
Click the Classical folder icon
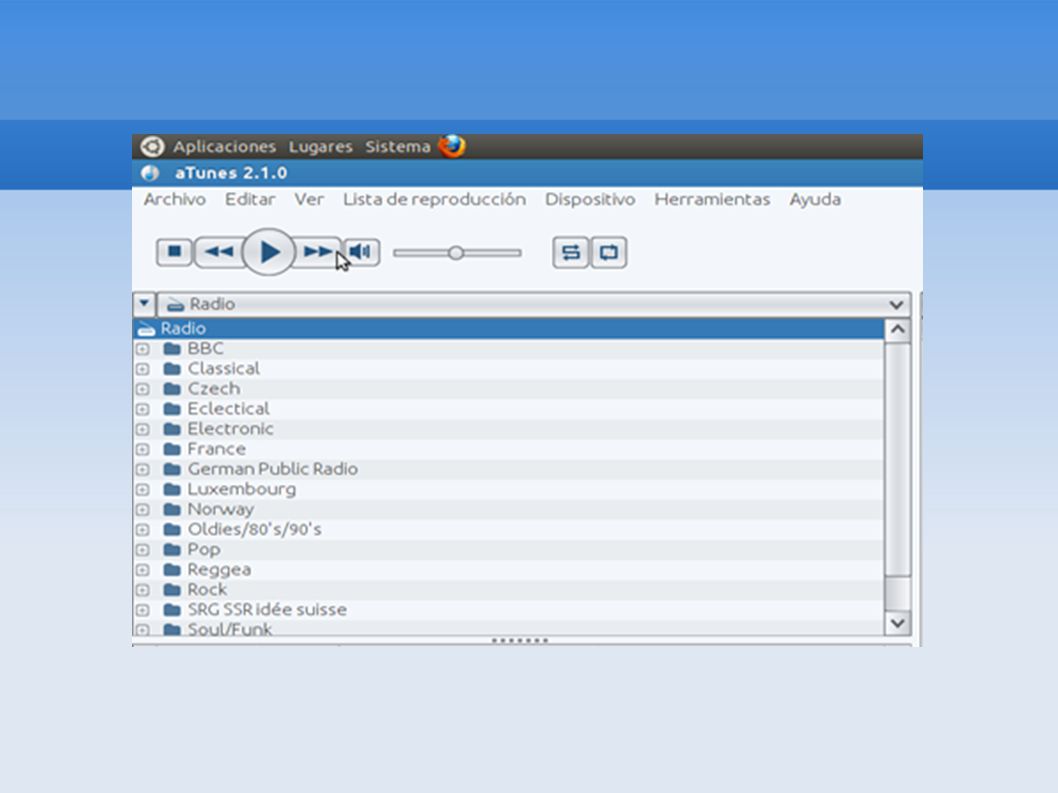tap(172, 368)
